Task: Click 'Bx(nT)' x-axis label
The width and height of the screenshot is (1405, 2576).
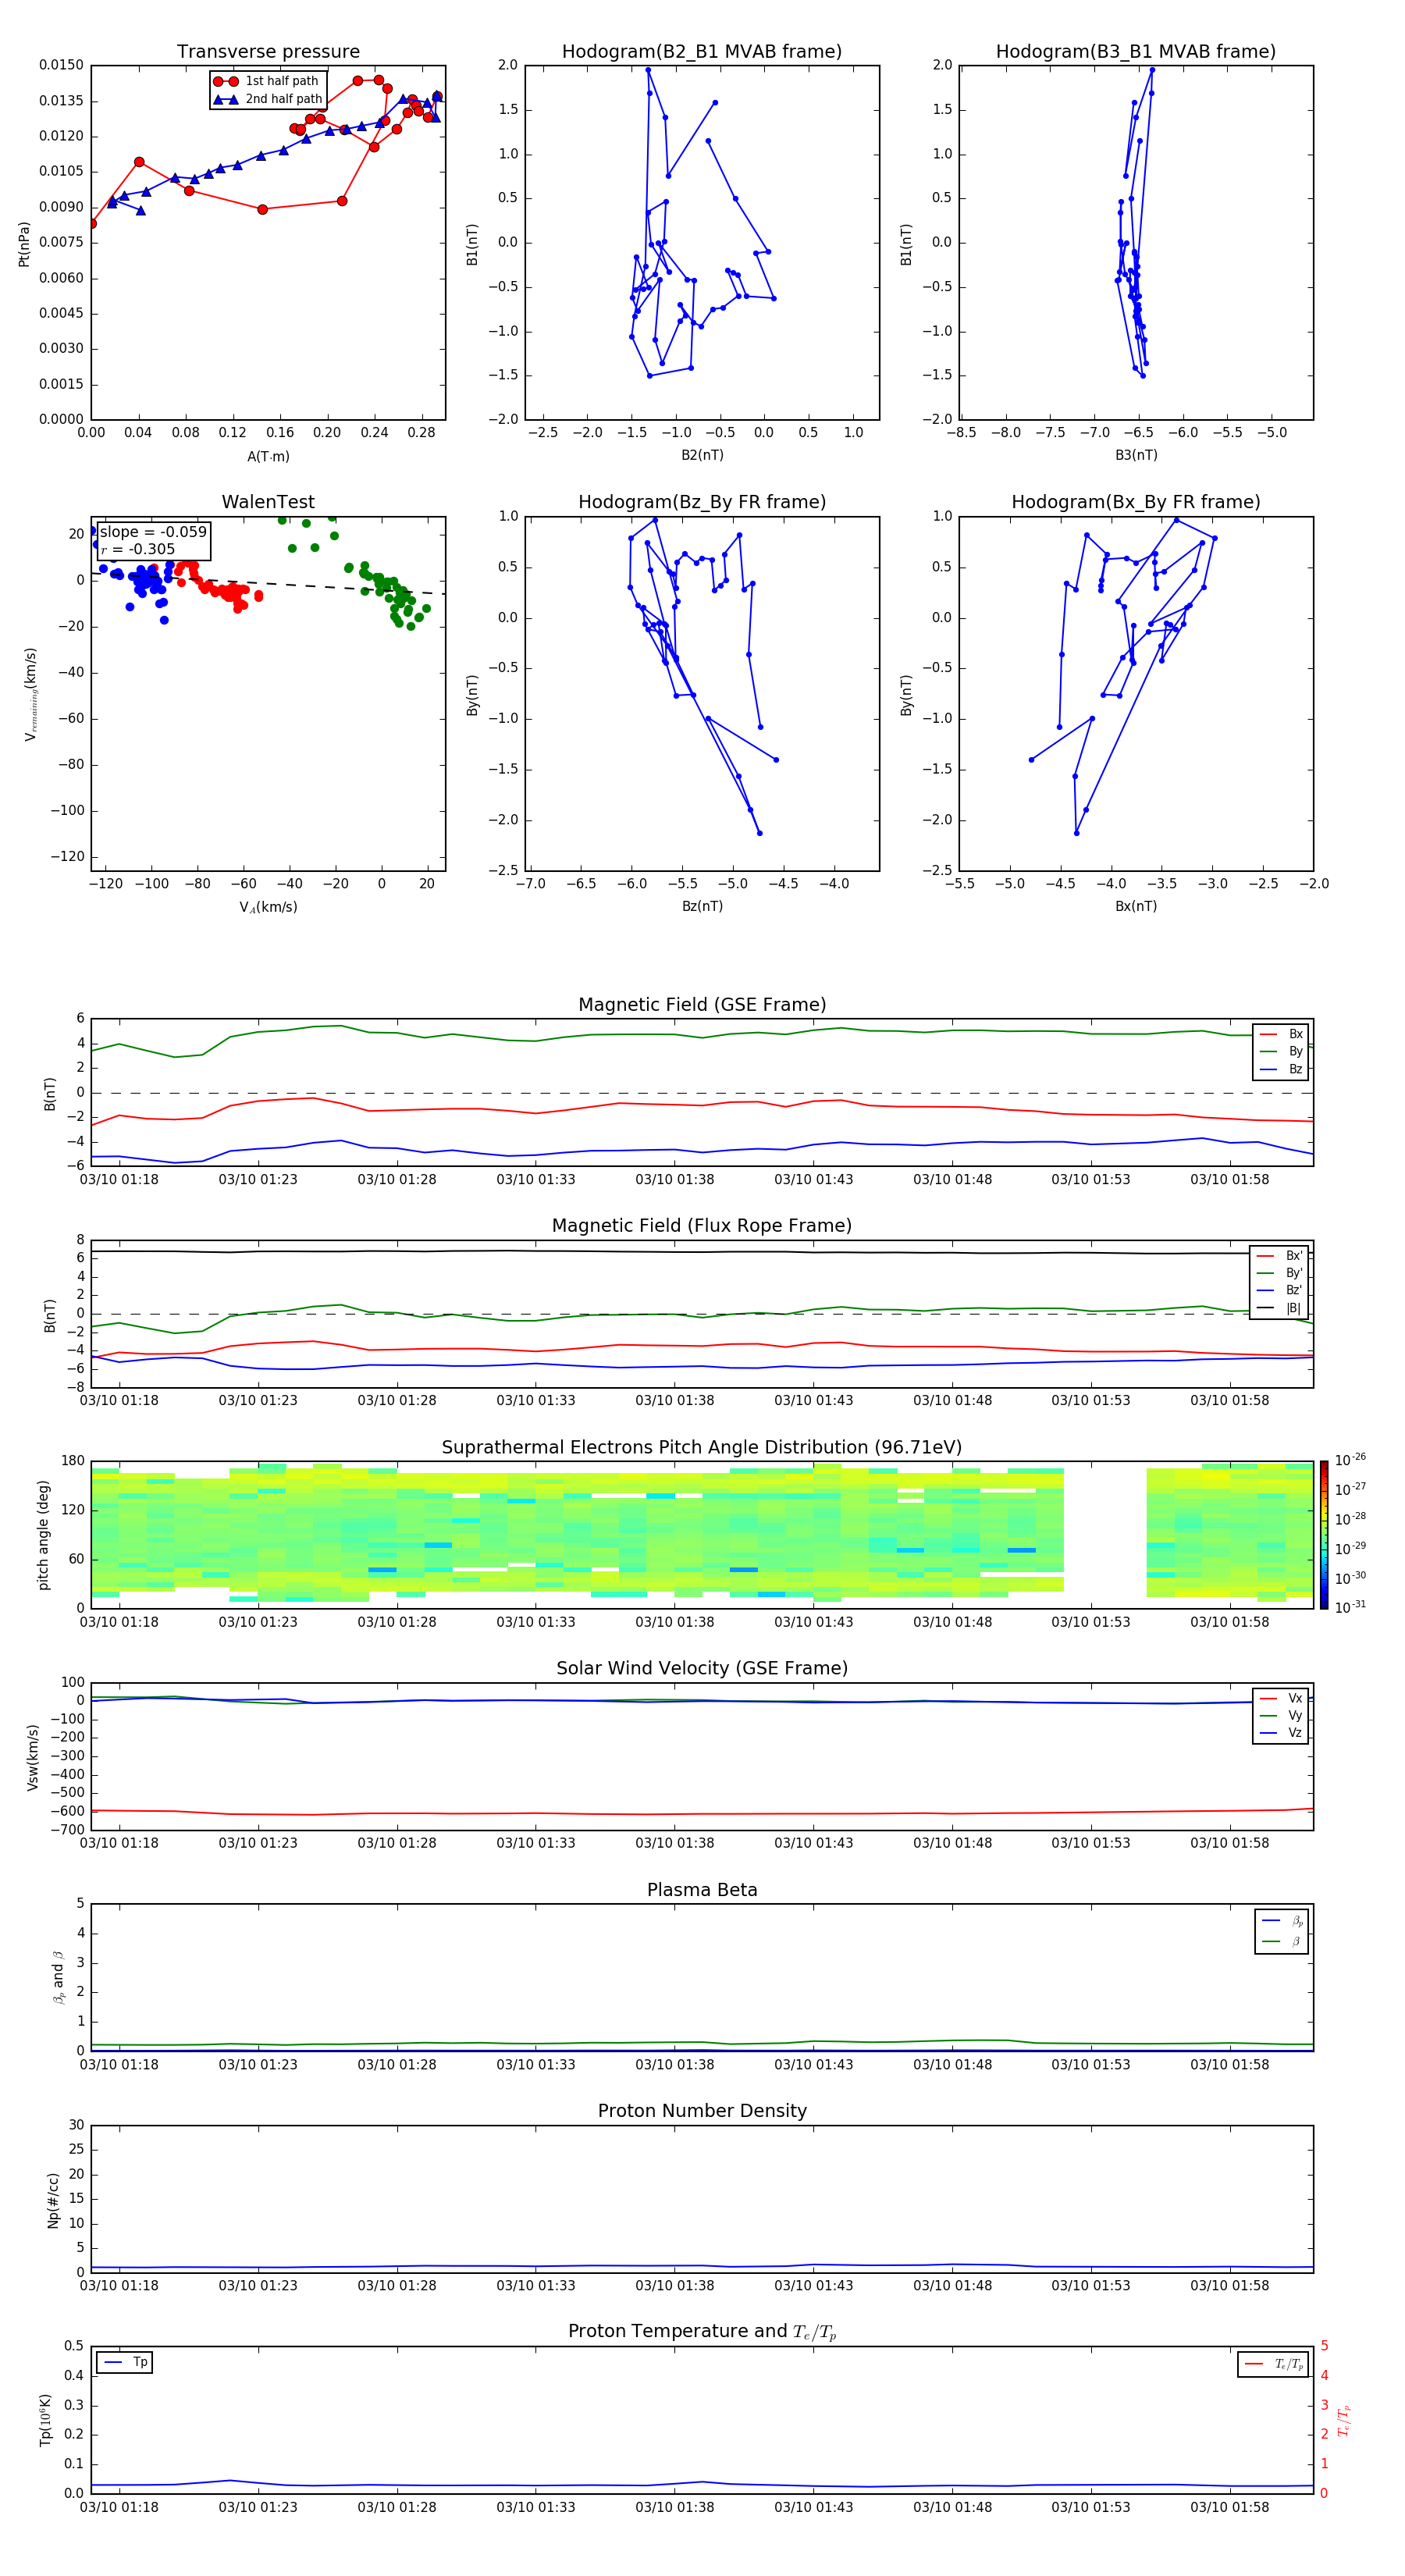Action: [1136, 906]
